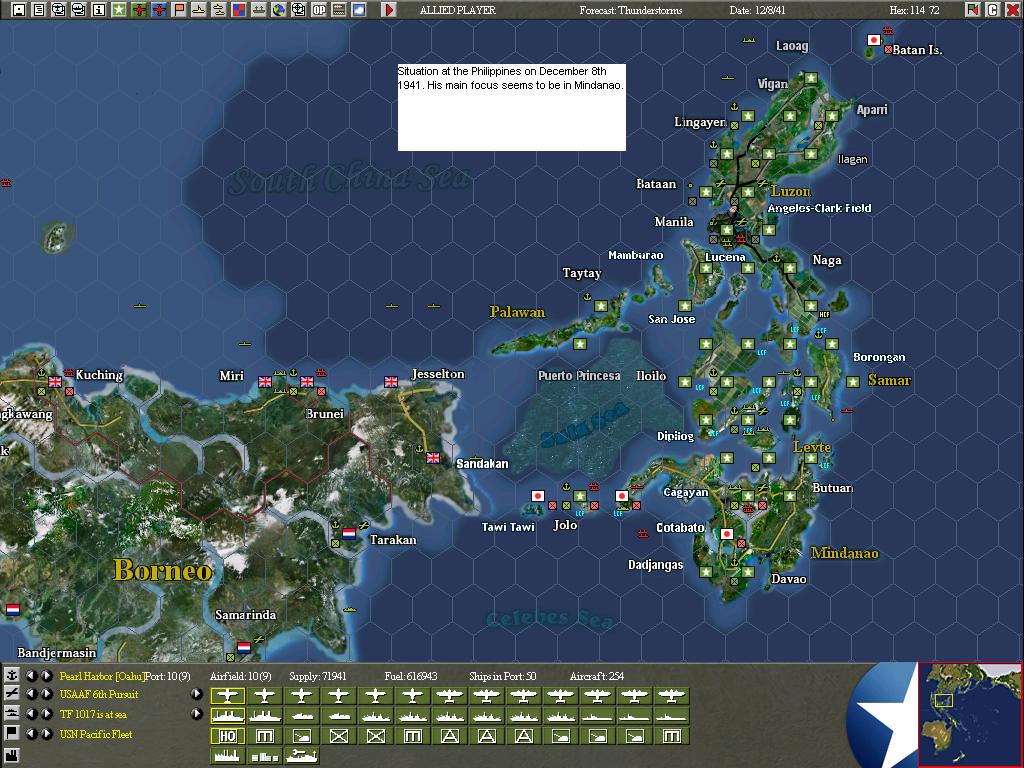
Task: Select the highlighted first battleship tile
Action: [227, 716]
